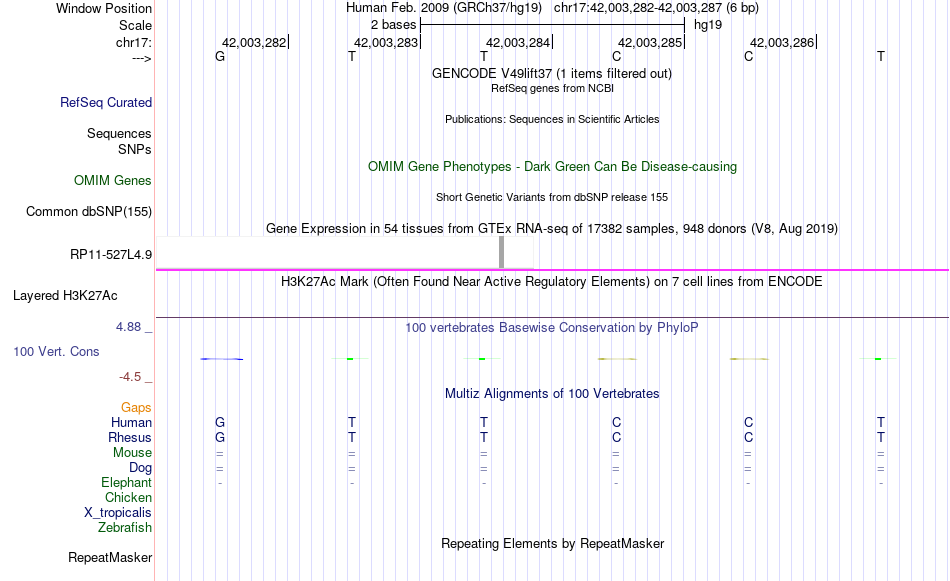Click the 100 Vert. Cons track label

(56, 351)
